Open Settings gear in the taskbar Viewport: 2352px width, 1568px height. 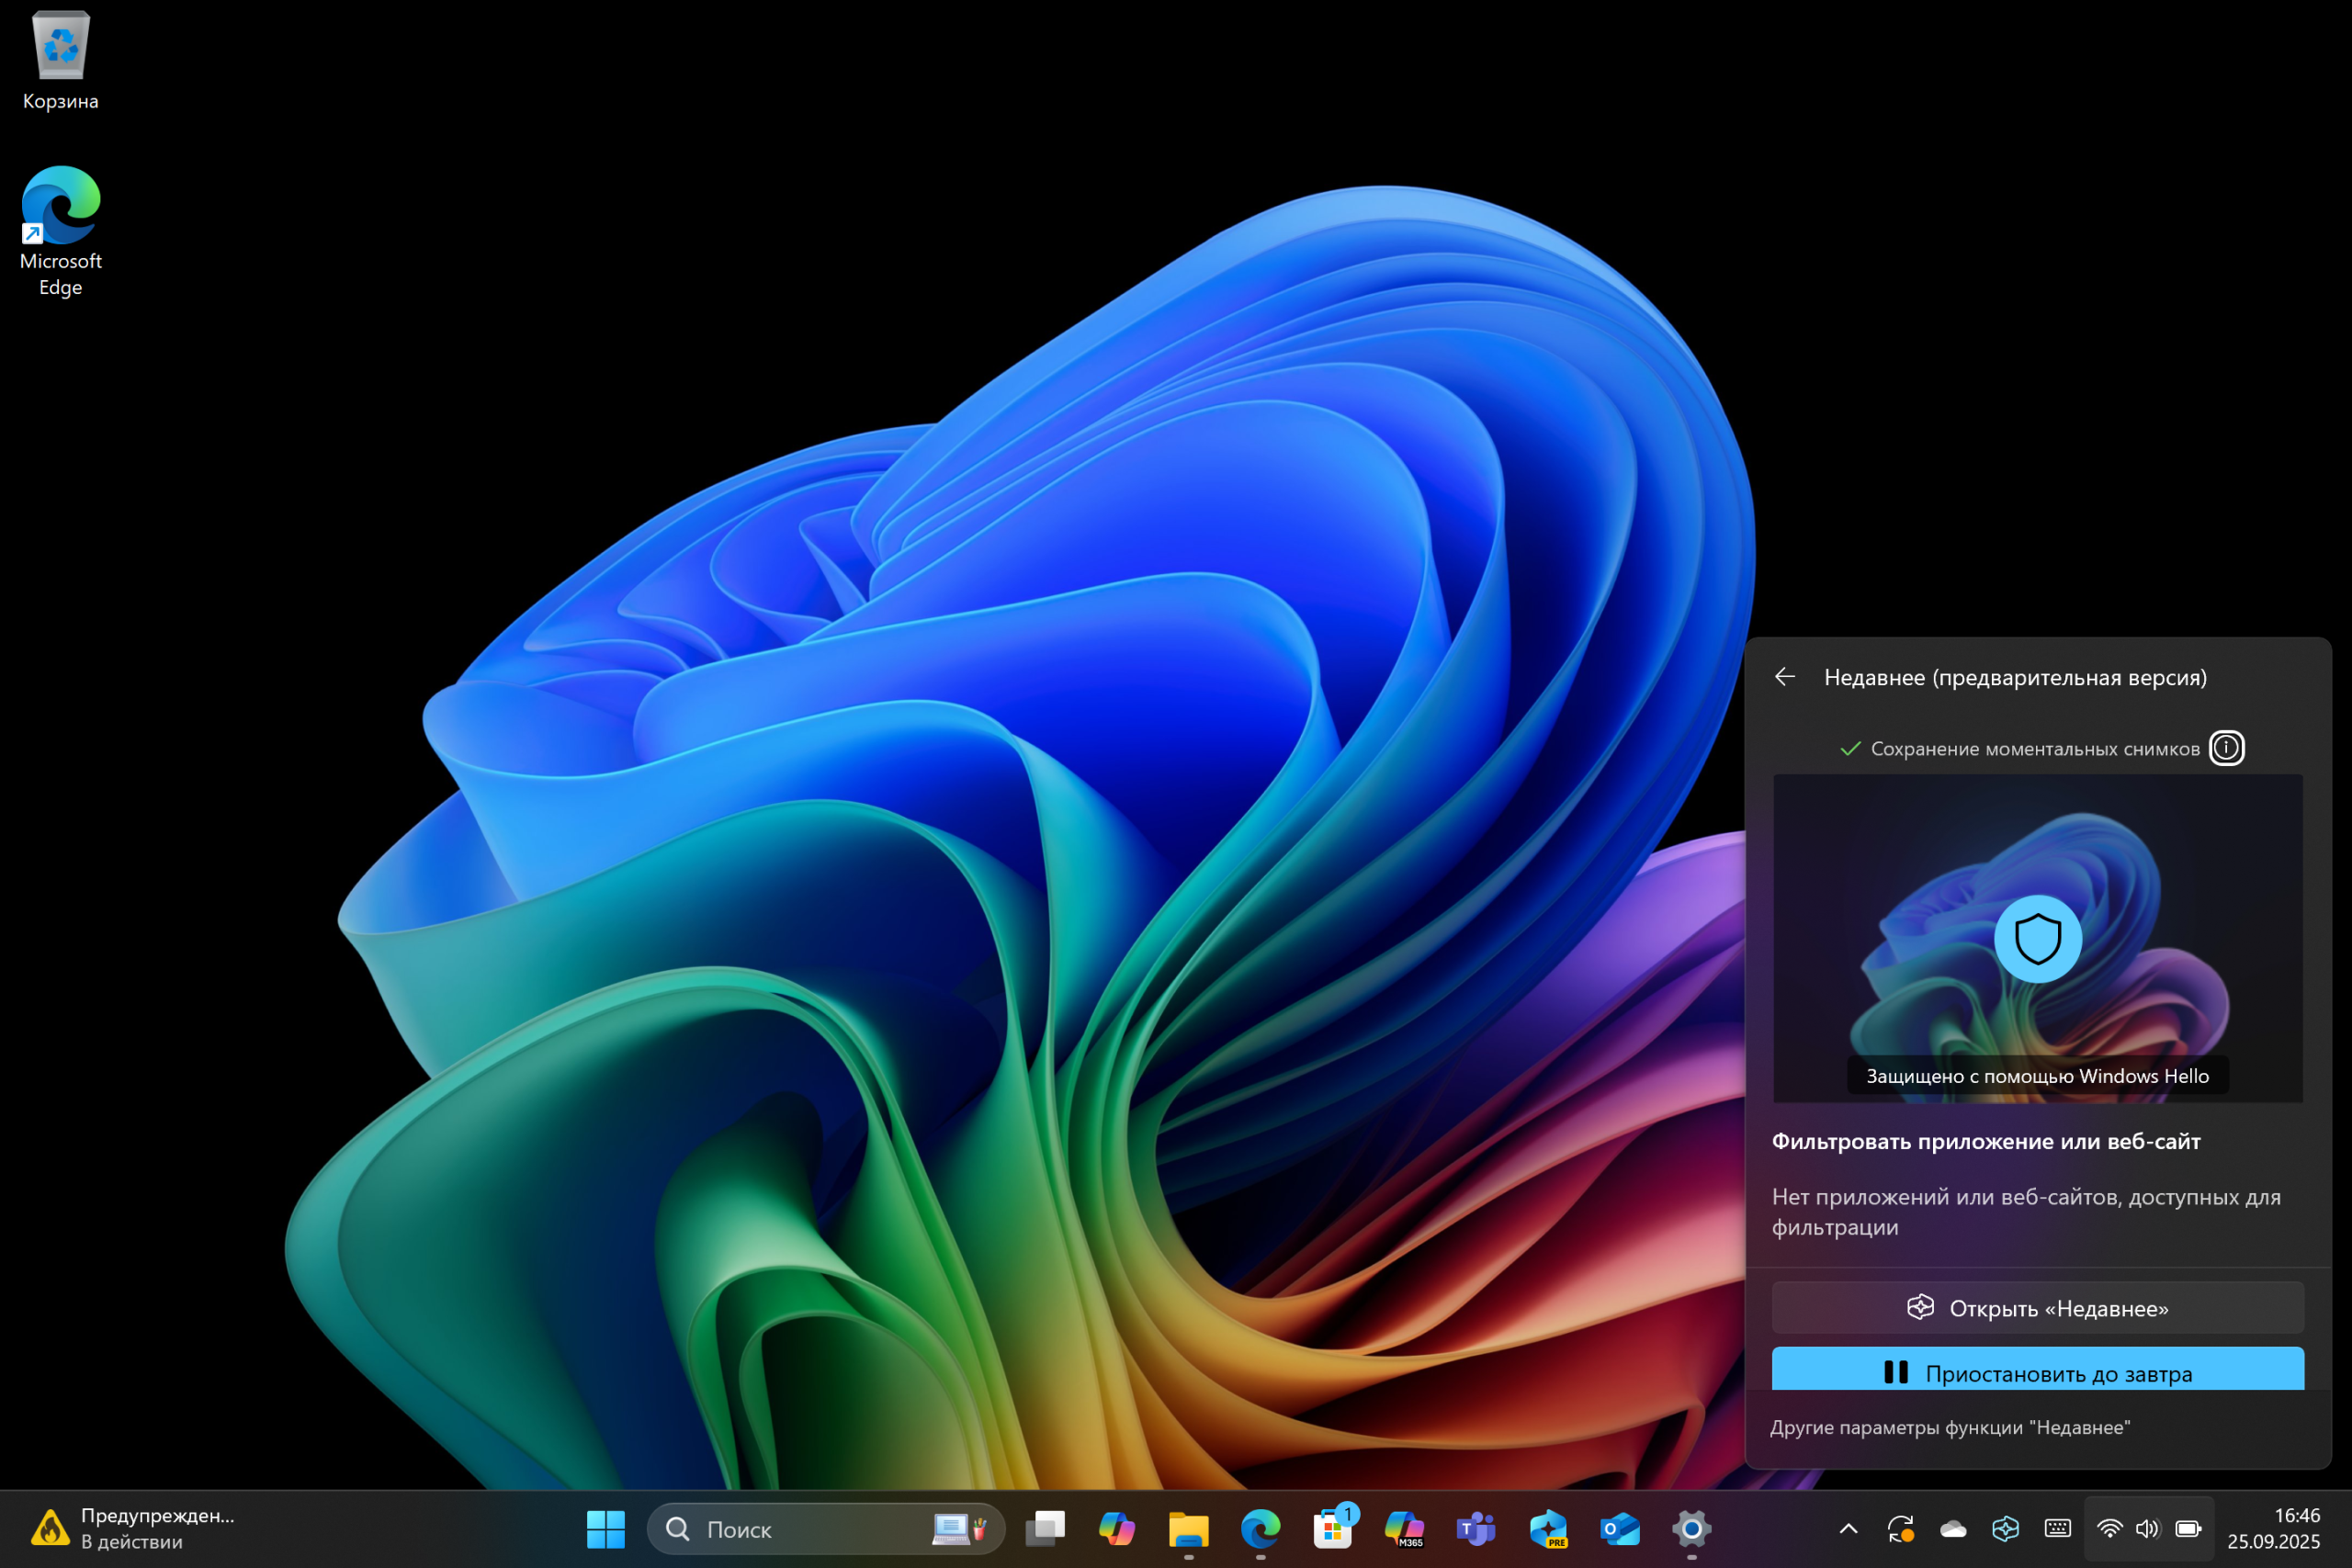click(1692, 1528)
